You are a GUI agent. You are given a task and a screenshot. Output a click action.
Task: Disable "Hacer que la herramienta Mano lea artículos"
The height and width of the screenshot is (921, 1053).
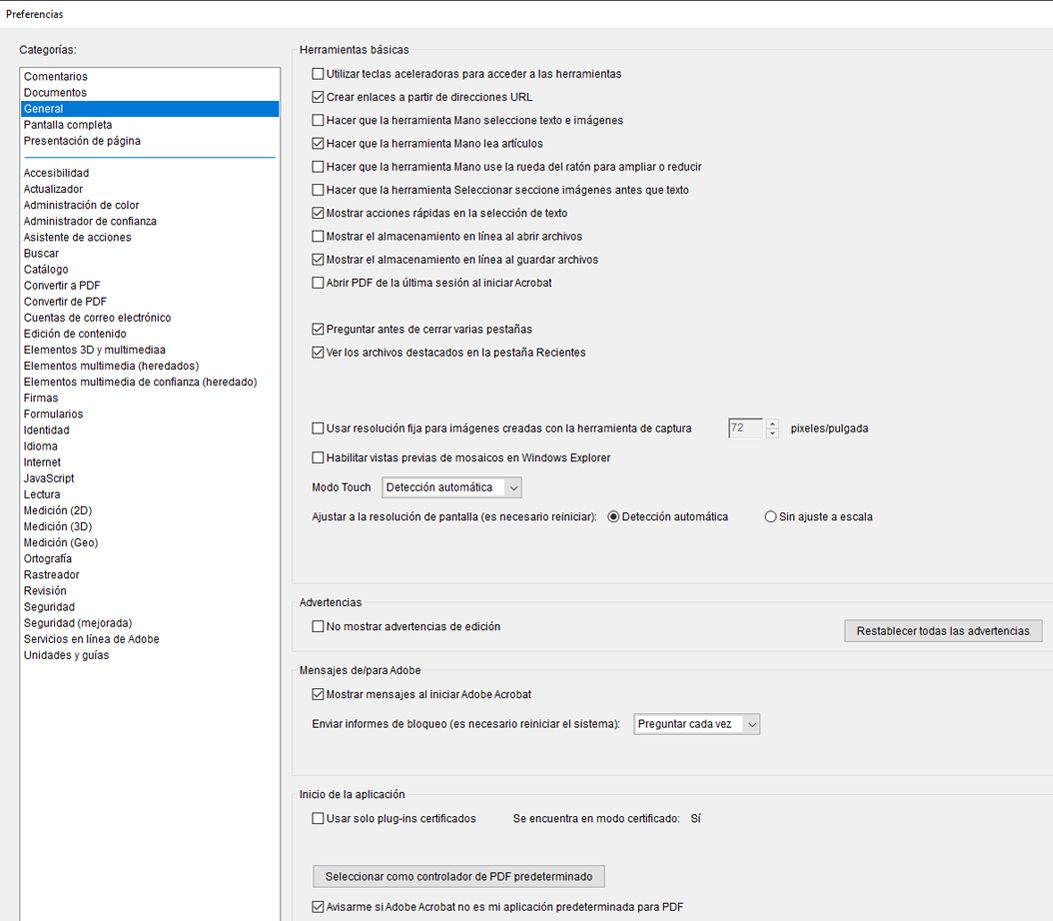point(317,143)
